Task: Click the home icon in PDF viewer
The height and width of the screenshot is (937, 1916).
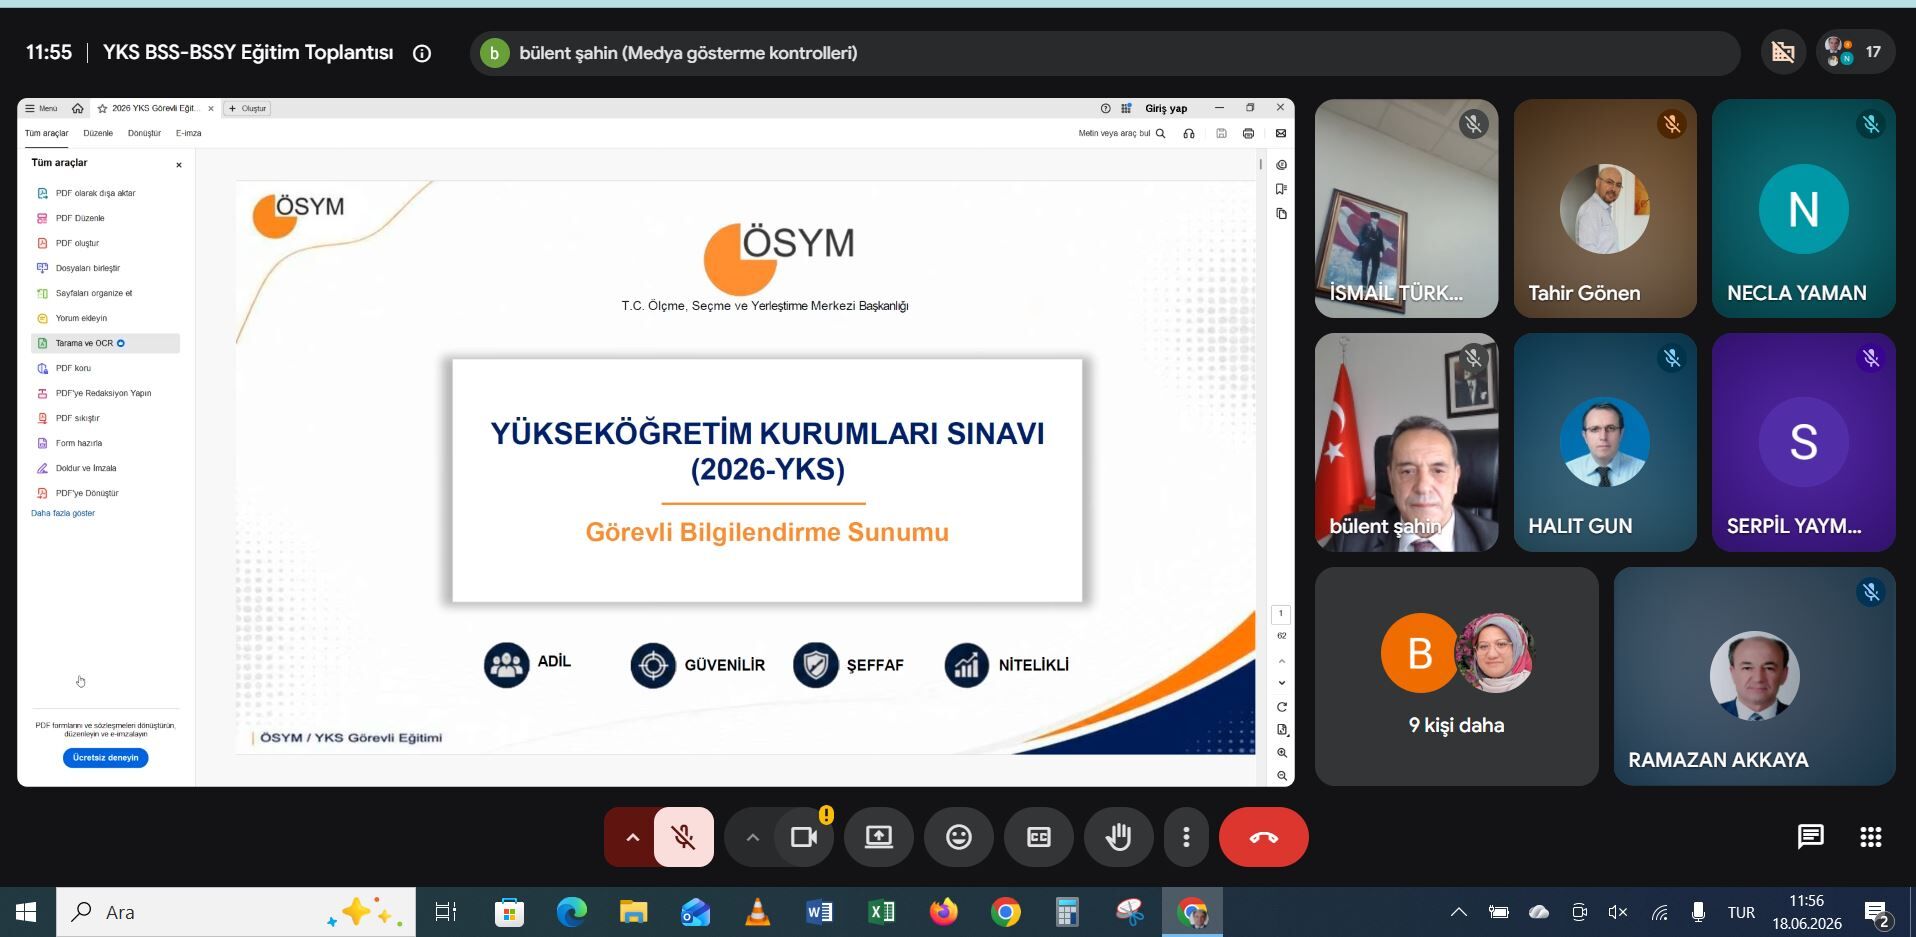Action: [77, 108]
